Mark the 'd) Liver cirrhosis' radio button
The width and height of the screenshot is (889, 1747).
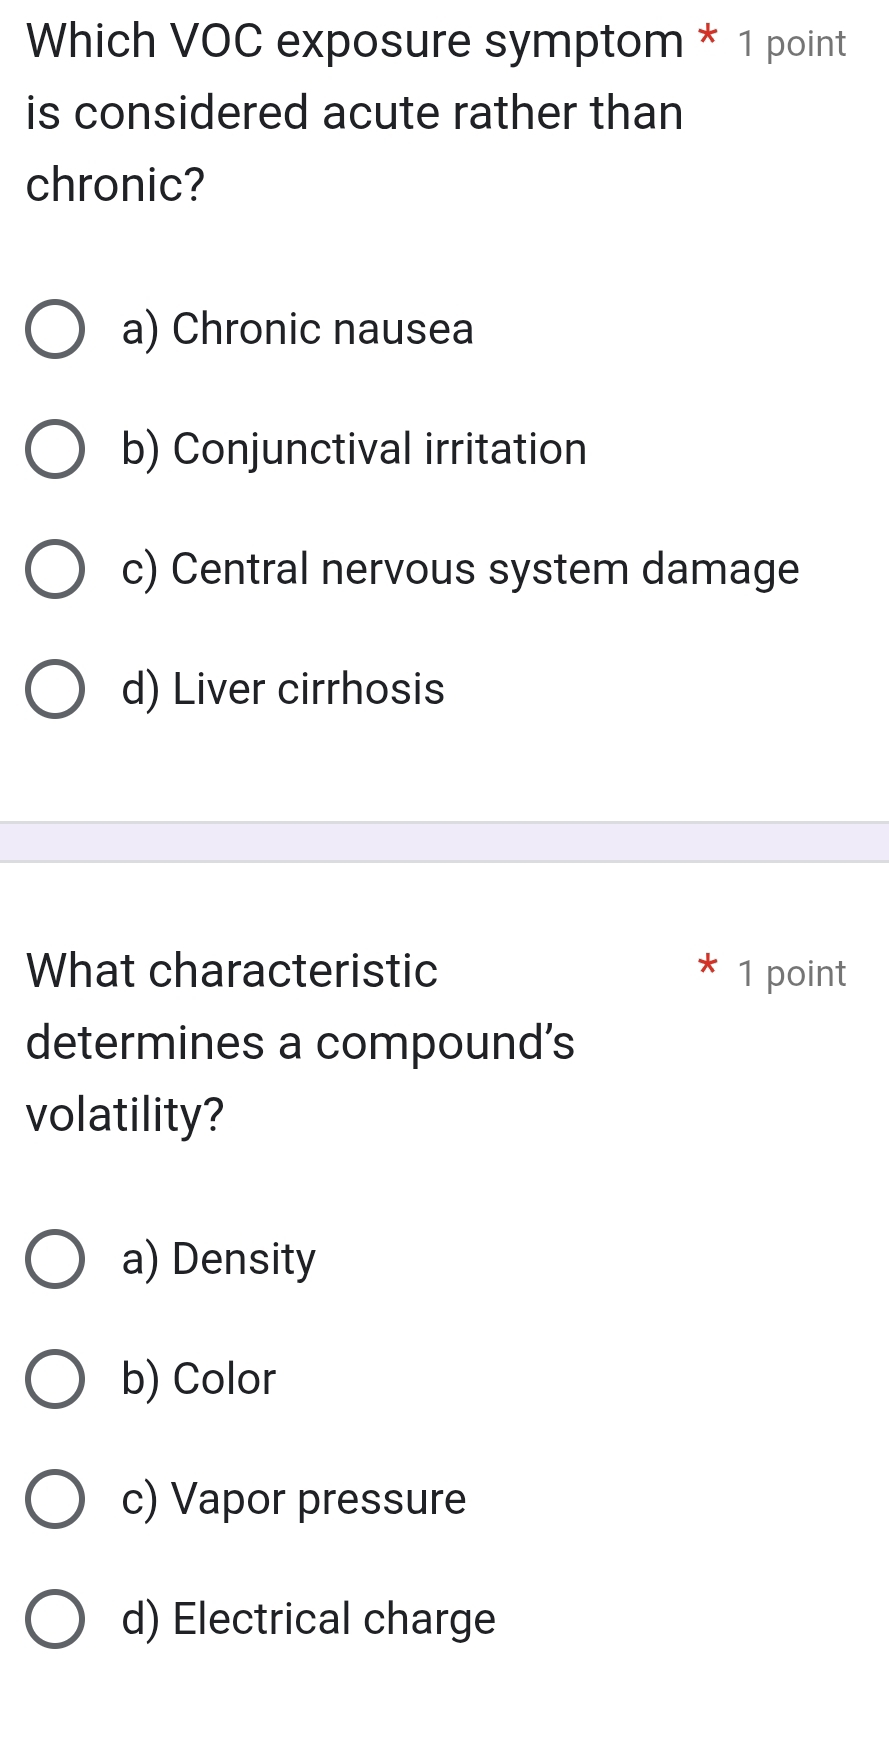tap(55, 689)
